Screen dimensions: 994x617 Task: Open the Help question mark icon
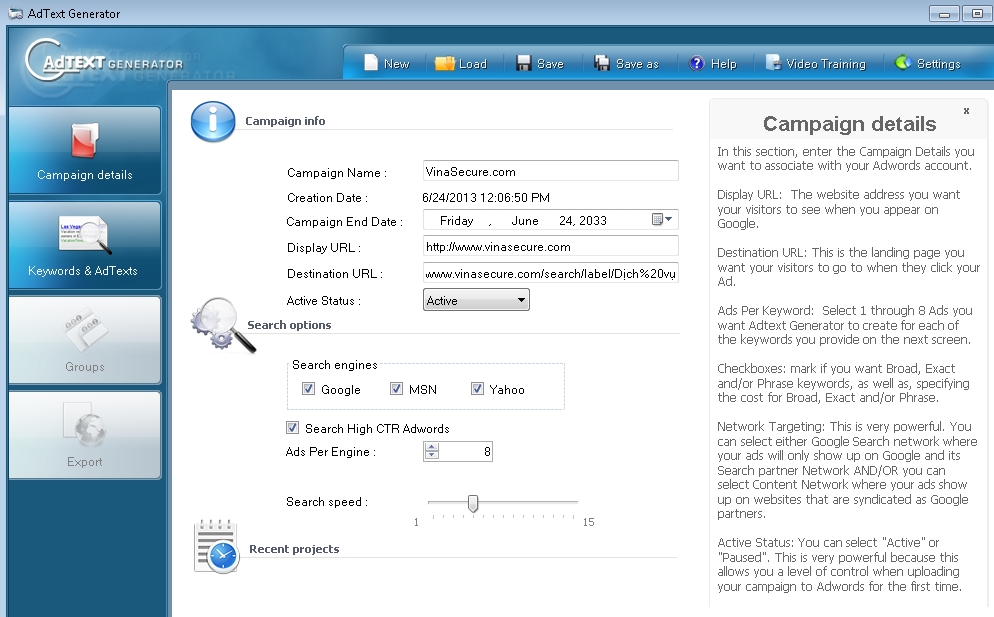697,63
